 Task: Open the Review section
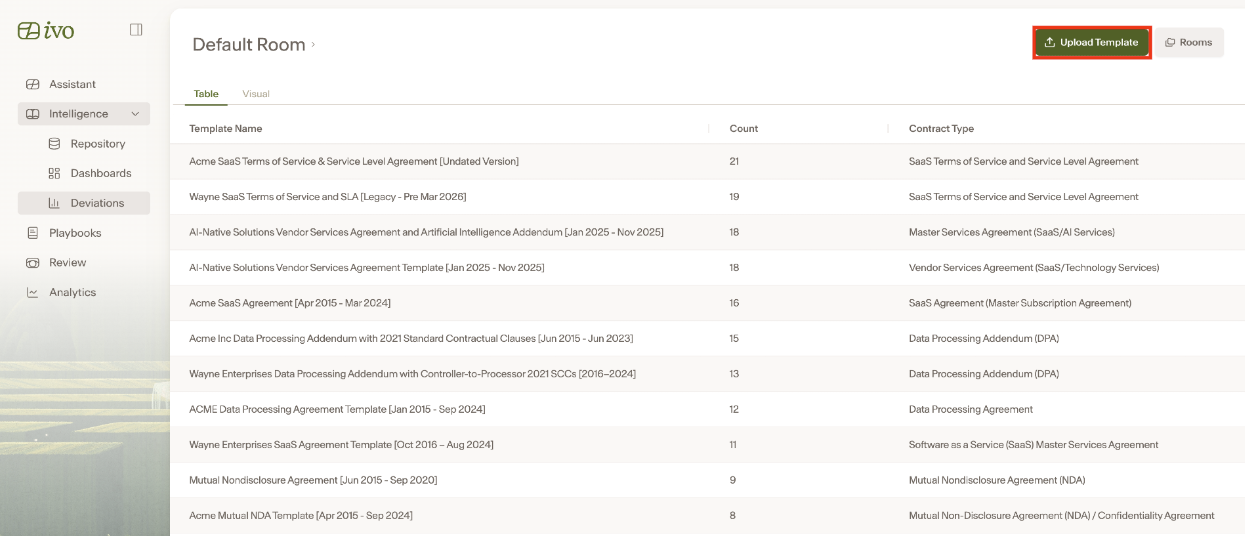[84, 263]
